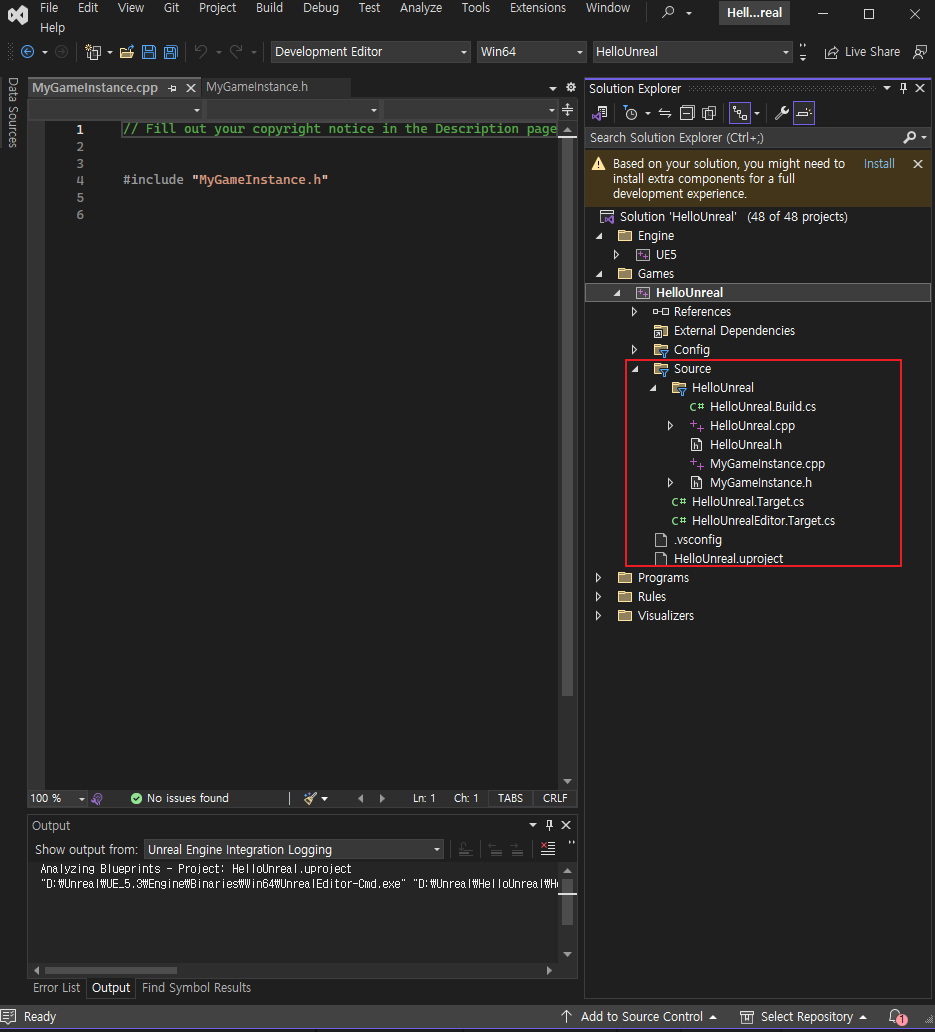Image resolution: width=935 pixels, height=1032 pixels.
Task: Click the Clear All output icon
Action: pyautogui.click(x=547, y=849)
